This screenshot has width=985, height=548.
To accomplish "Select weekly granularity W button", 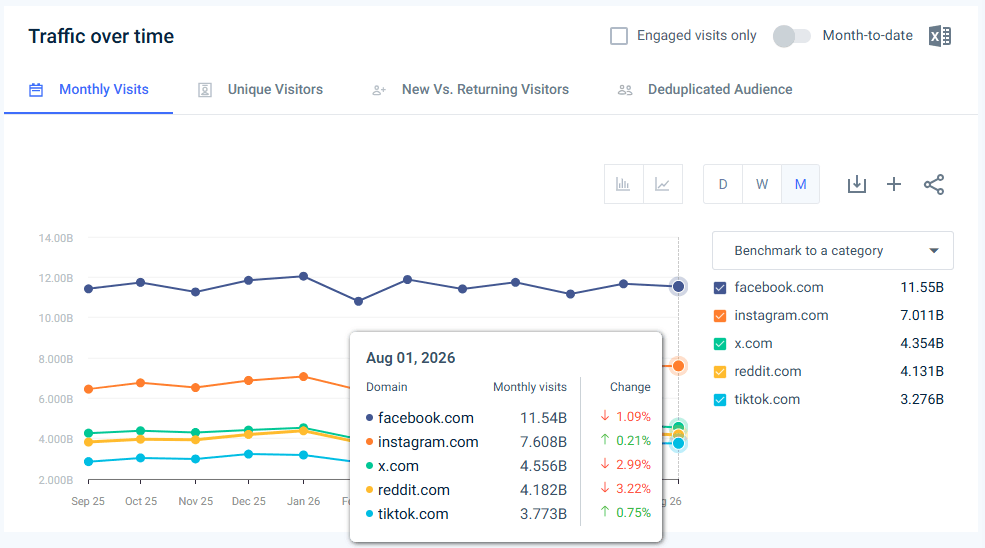I will click(x=762, y=184).
